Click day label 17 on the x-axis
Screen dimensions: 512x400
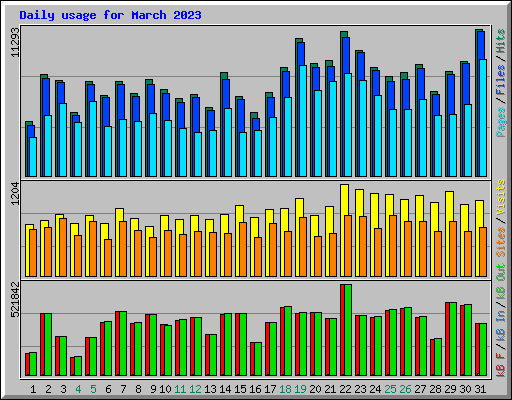pyautogui.click(x=270, y=389)
